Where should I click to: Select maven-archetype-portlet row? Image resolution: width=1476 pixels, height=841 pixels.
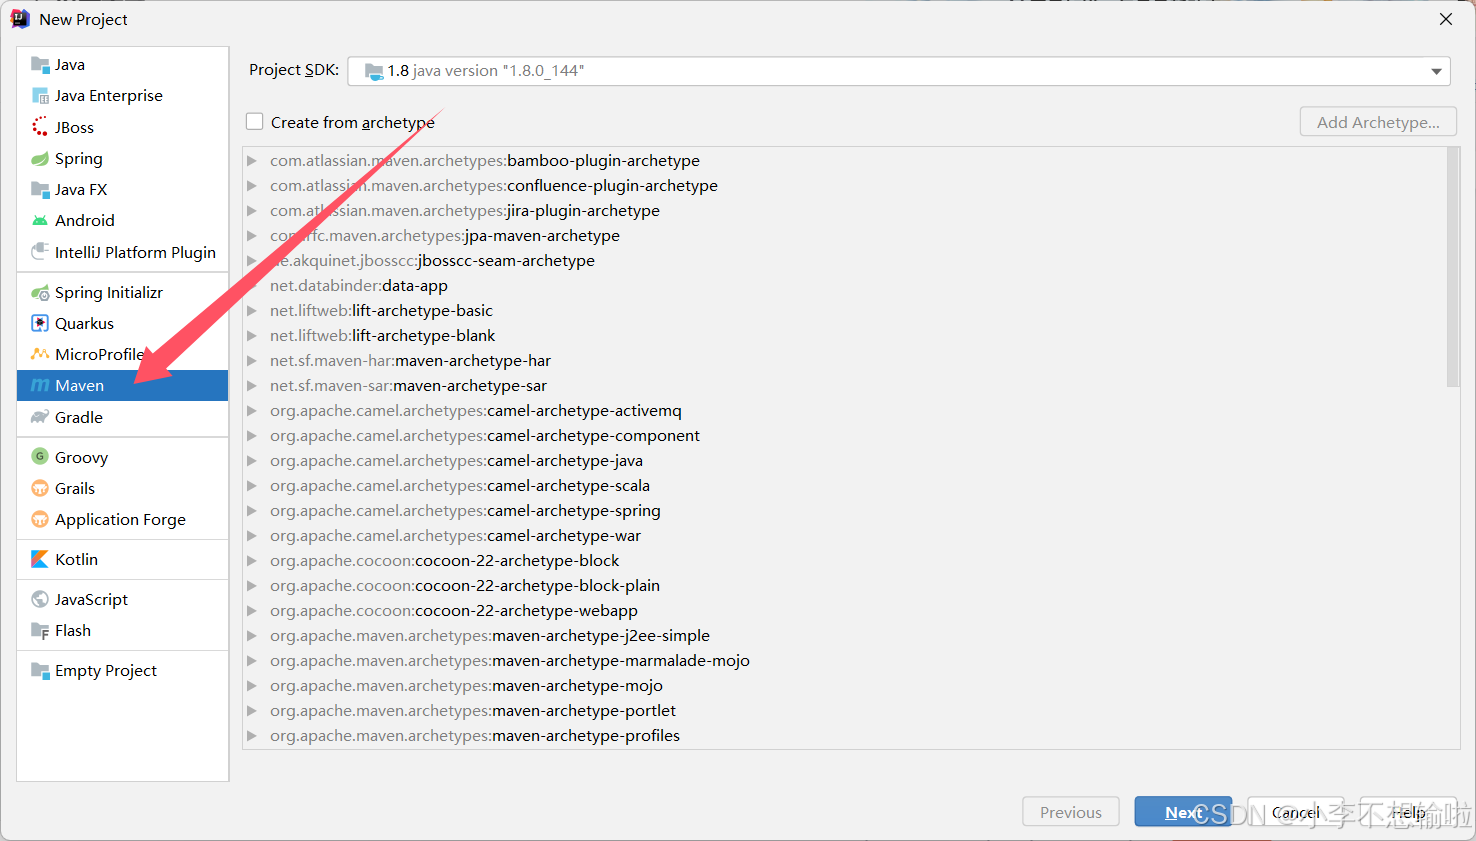[845, 710]
